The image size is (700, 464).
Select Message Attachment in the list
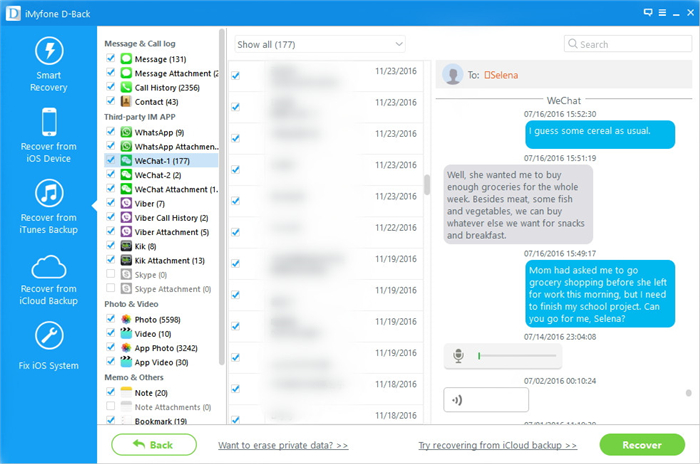click(x=176, y=73)
